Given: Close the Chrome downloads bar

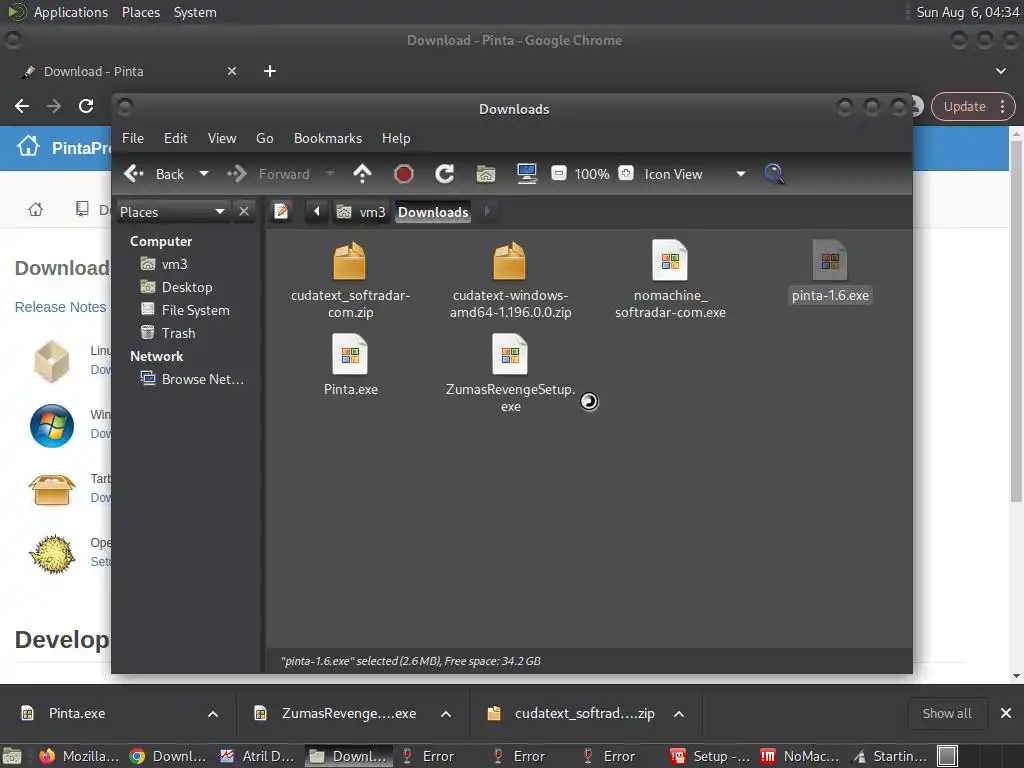Looking at the screenshot, I should coord(1006,714).
